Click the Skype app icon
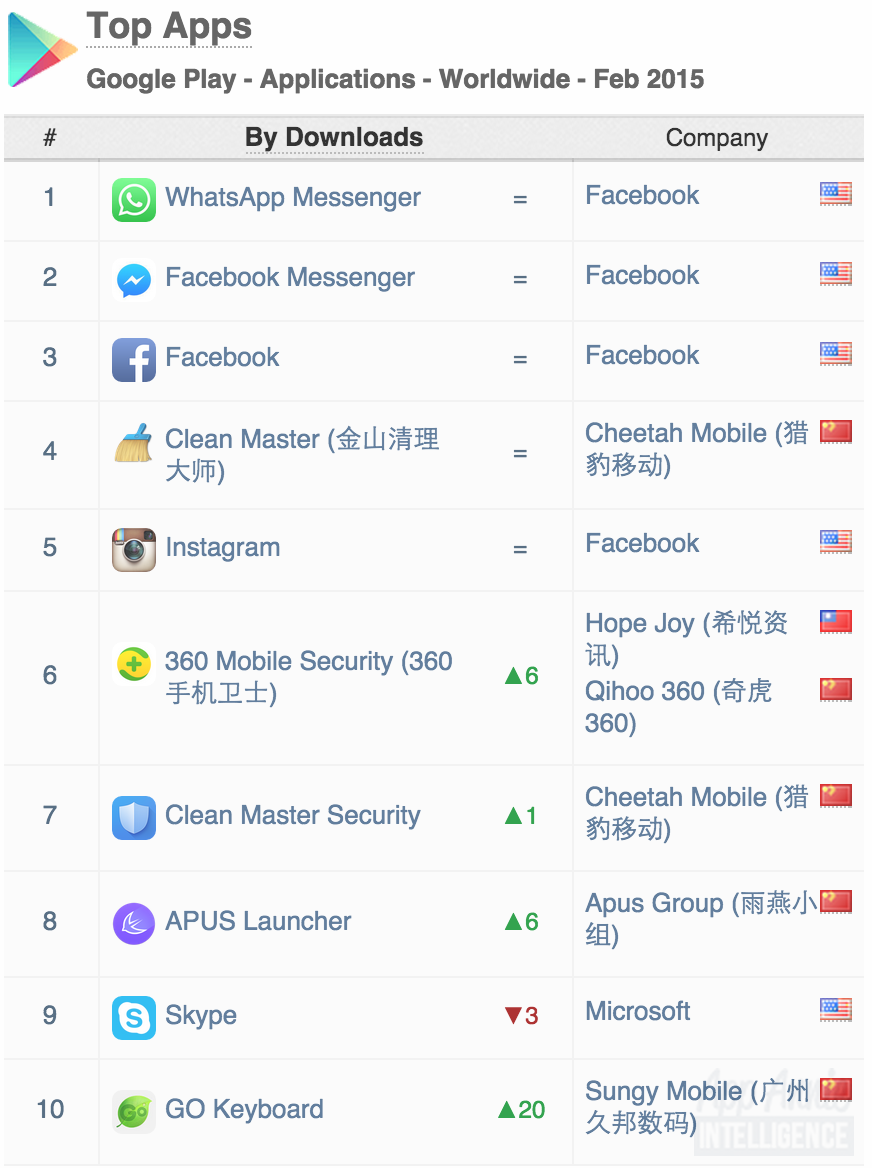 [134, 1018]
